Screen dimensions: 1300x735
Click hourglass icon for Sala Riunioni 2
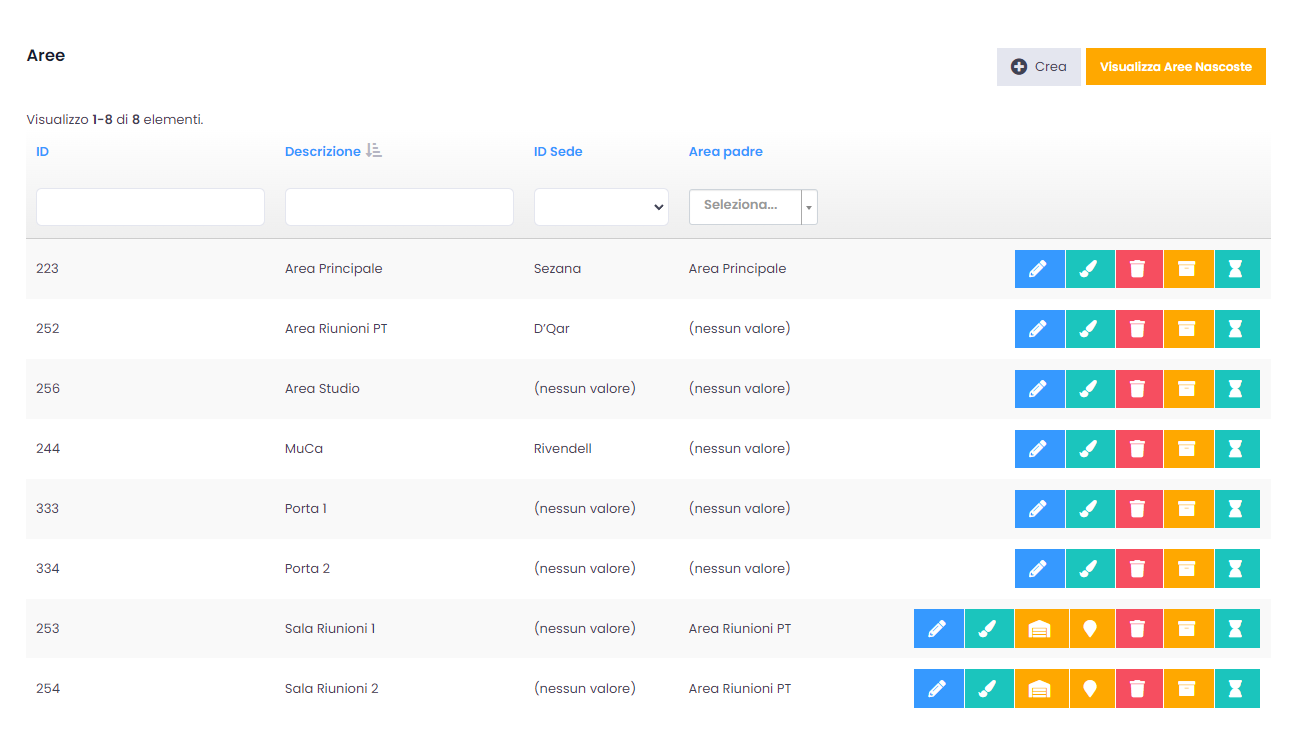1236,689
